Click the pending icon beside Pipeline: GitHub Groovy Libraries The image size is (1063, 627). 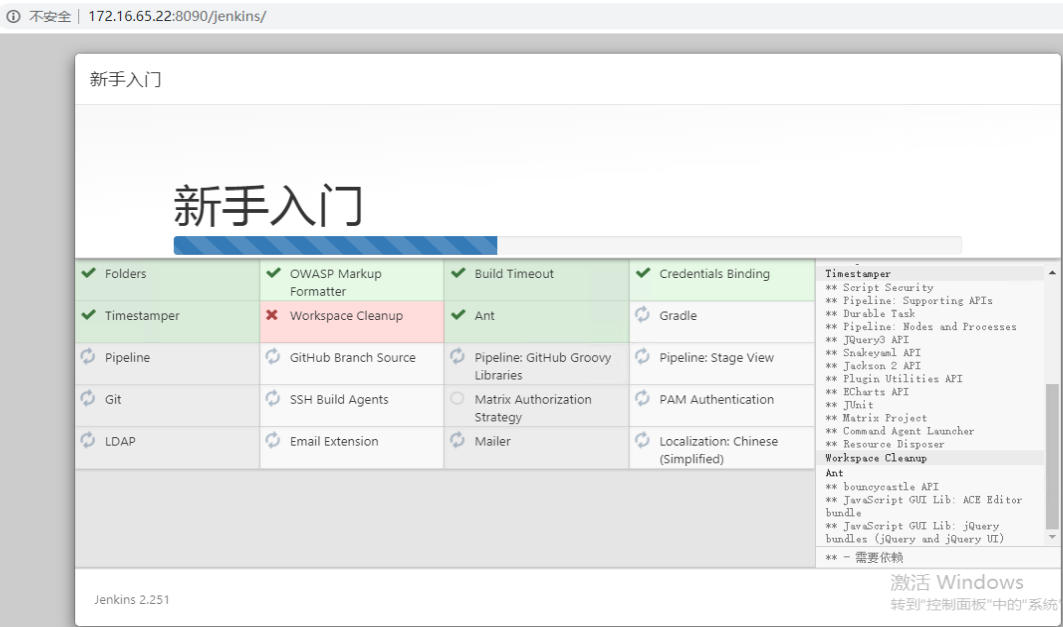458,356
